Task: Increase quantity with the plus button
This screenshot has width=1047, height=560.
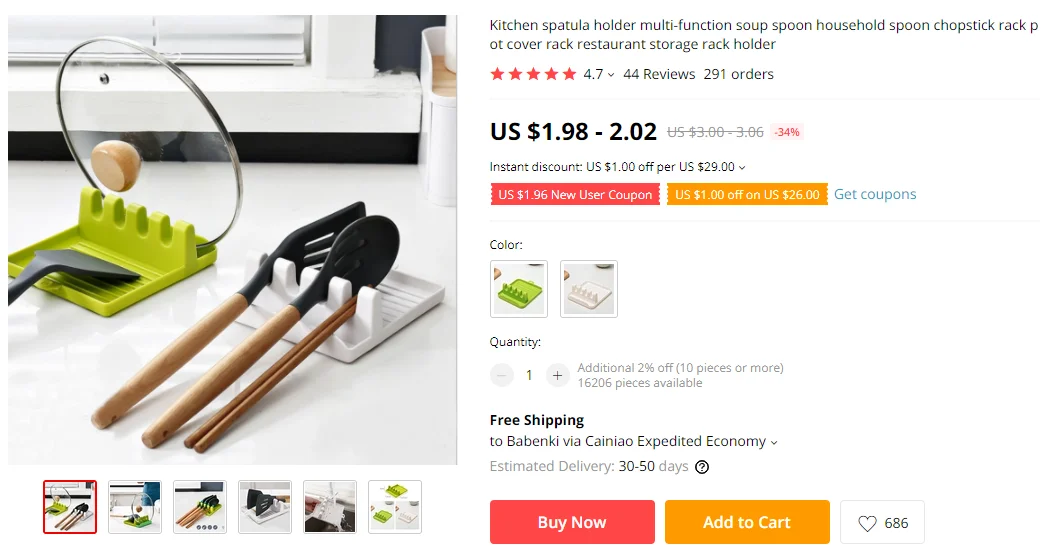Action: [x=557, y=375]
